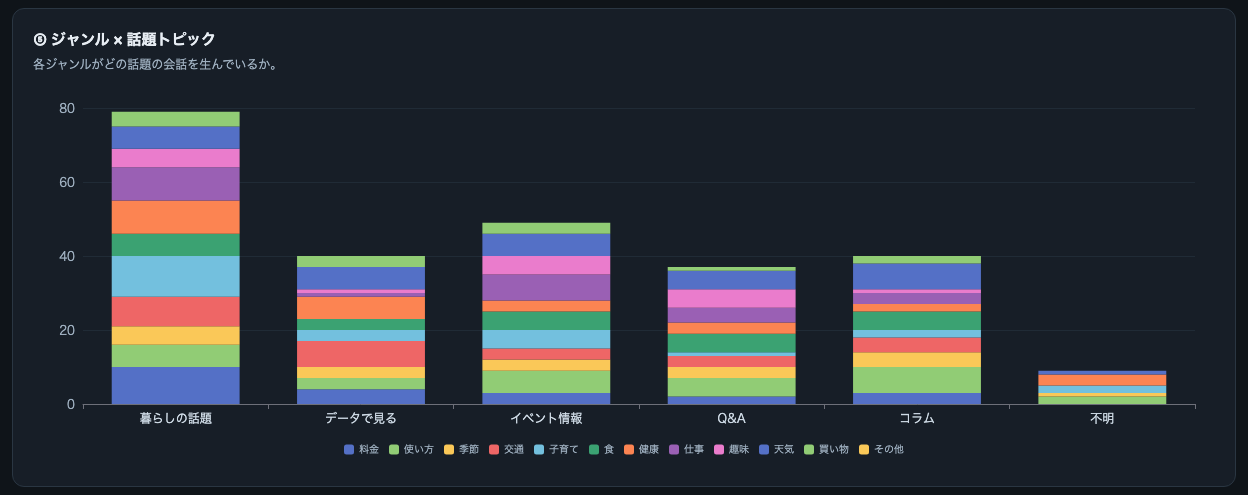Toggle the 交通 legend entry
The width and height of the screenshot is (1248, 495).
click(506, 449)
